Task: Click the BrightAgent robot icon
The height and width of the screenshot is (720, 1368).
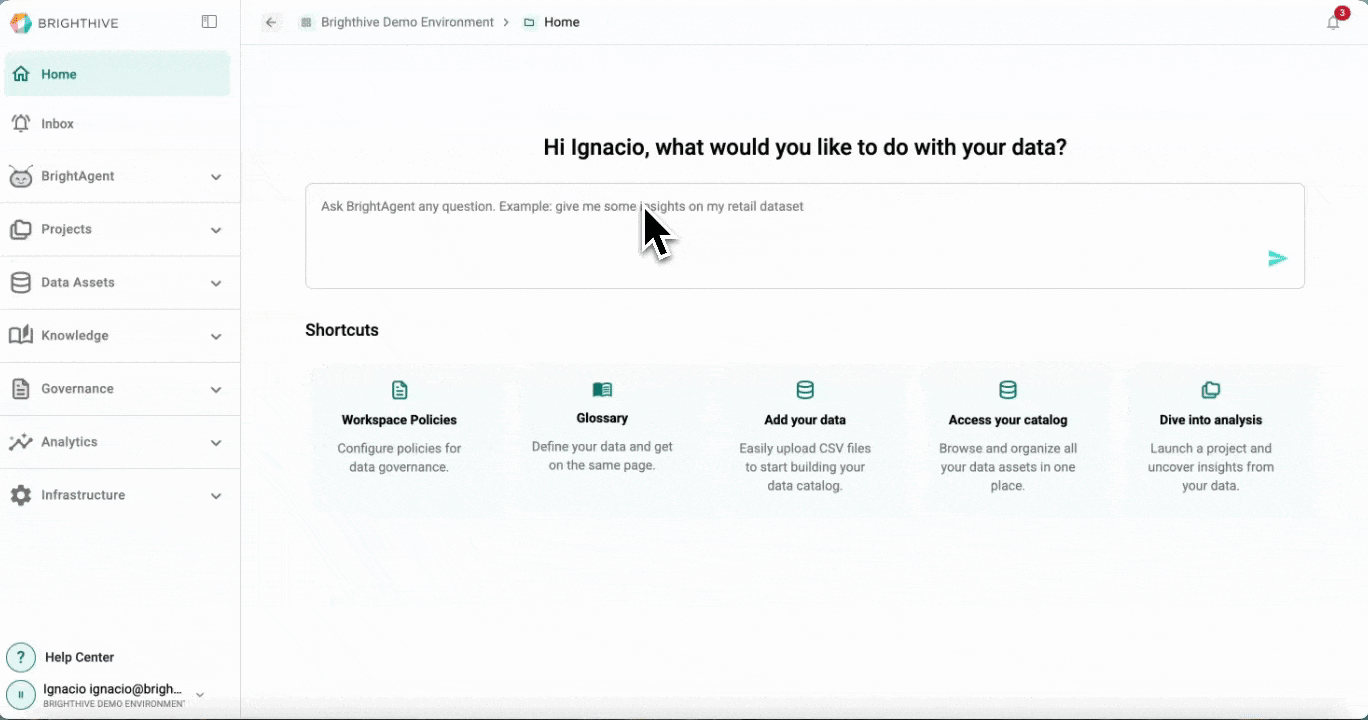Action: pyautogui.click(x=21, y=177)
